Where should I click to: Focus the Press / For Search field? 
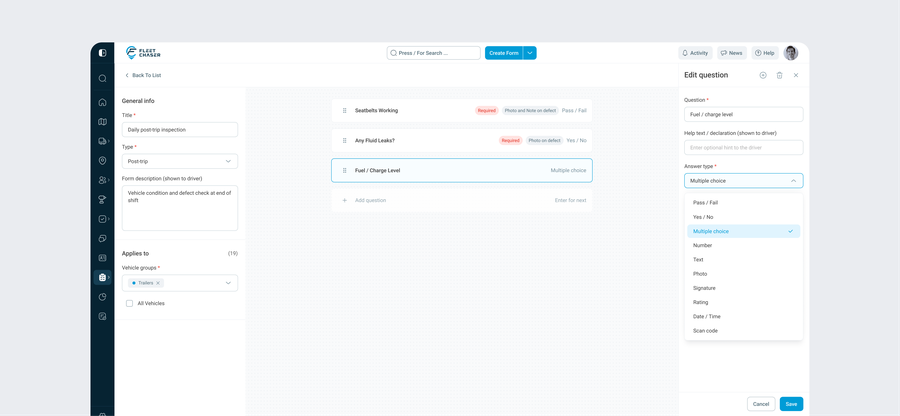(433, 53)
